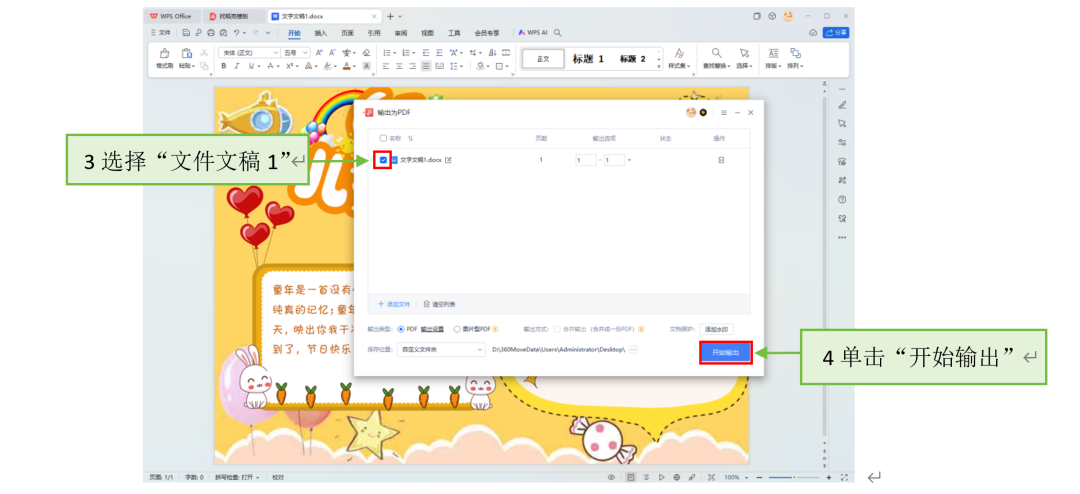Open the PDF dialog hamburger menu
Screen dimensions: 1080x494
click(x=723, y=112)
